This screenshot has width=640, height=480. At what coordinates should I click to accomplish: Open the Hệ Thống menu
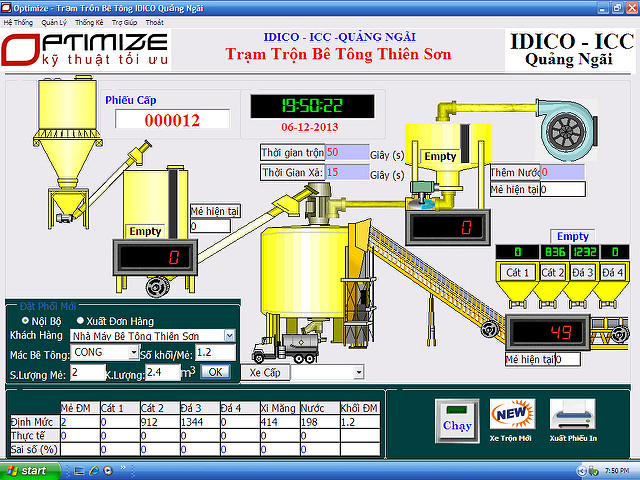[18, 23]
